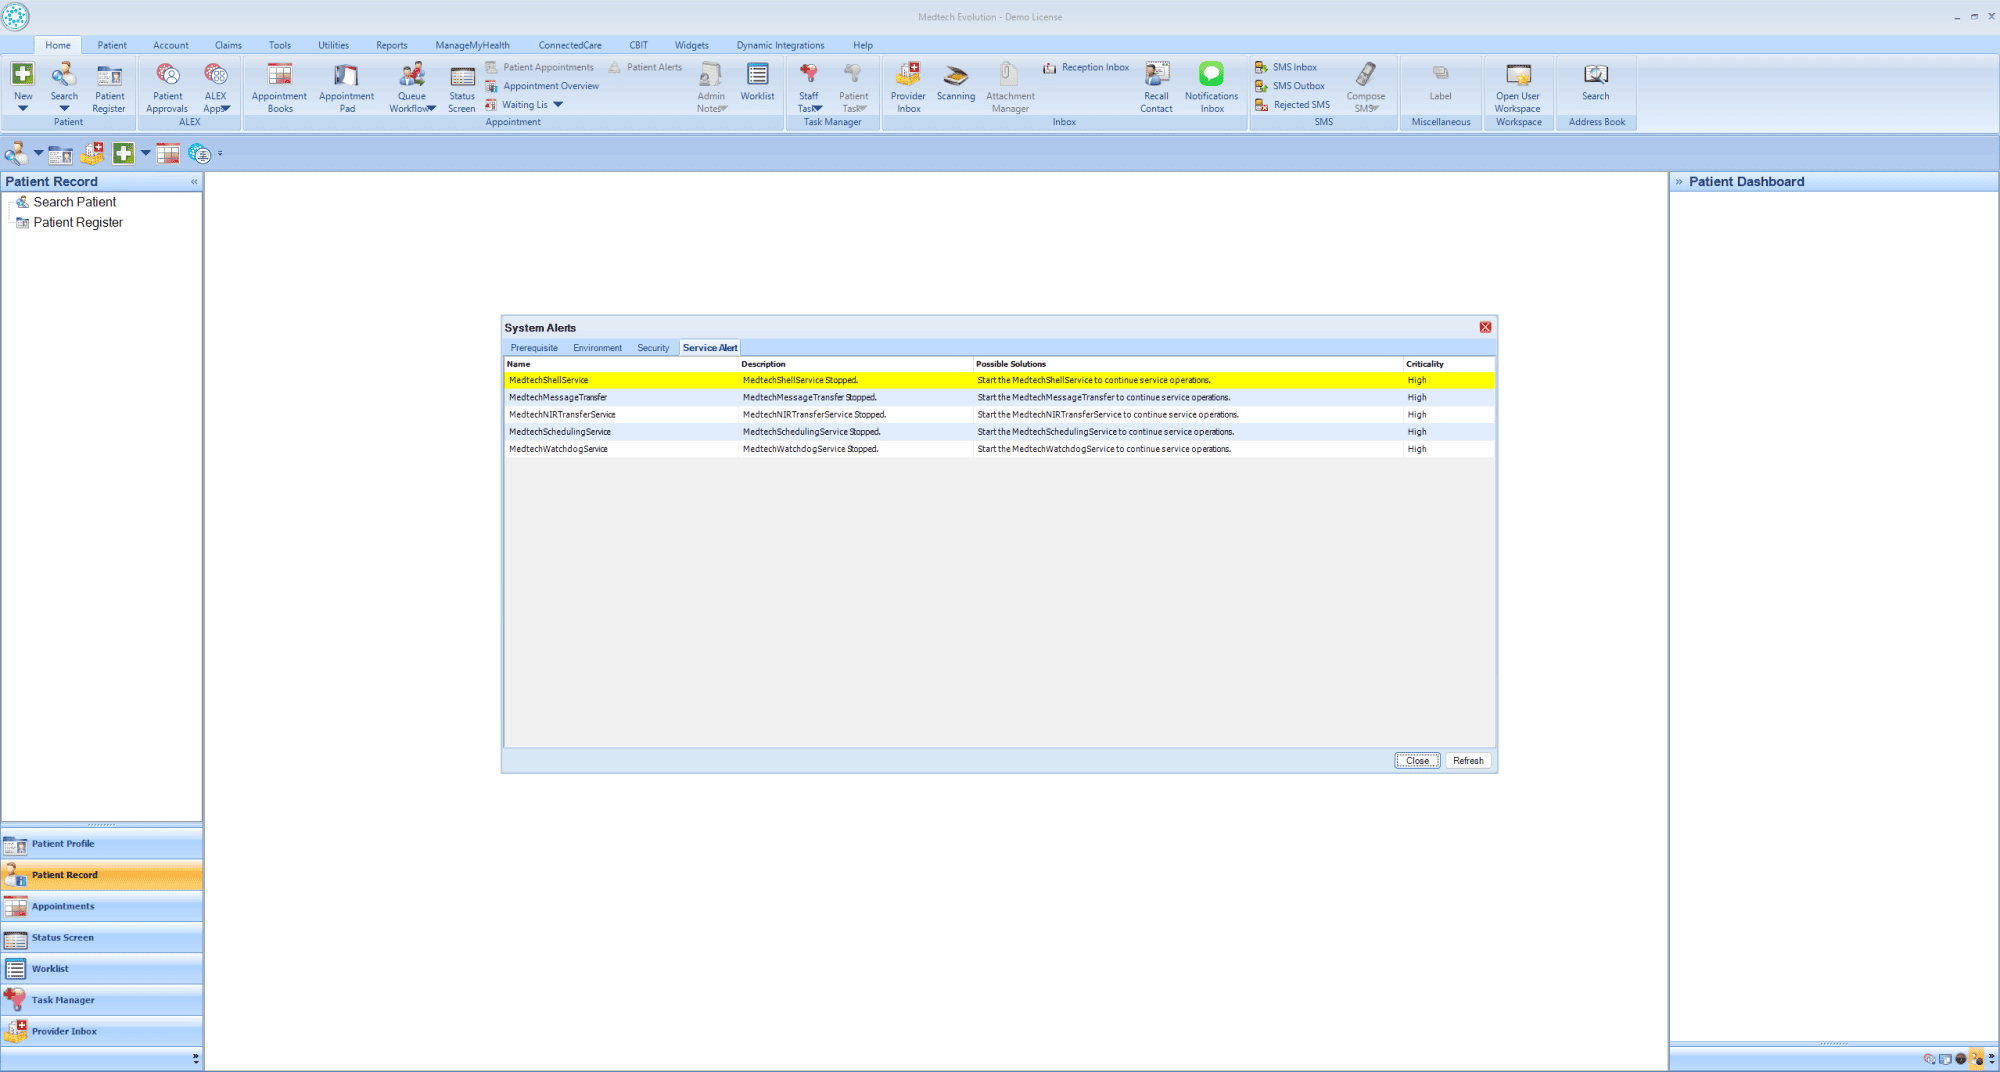Open Patient Approvals in ALEX group
2000x1072 pixels.
[x=167, y=87]
